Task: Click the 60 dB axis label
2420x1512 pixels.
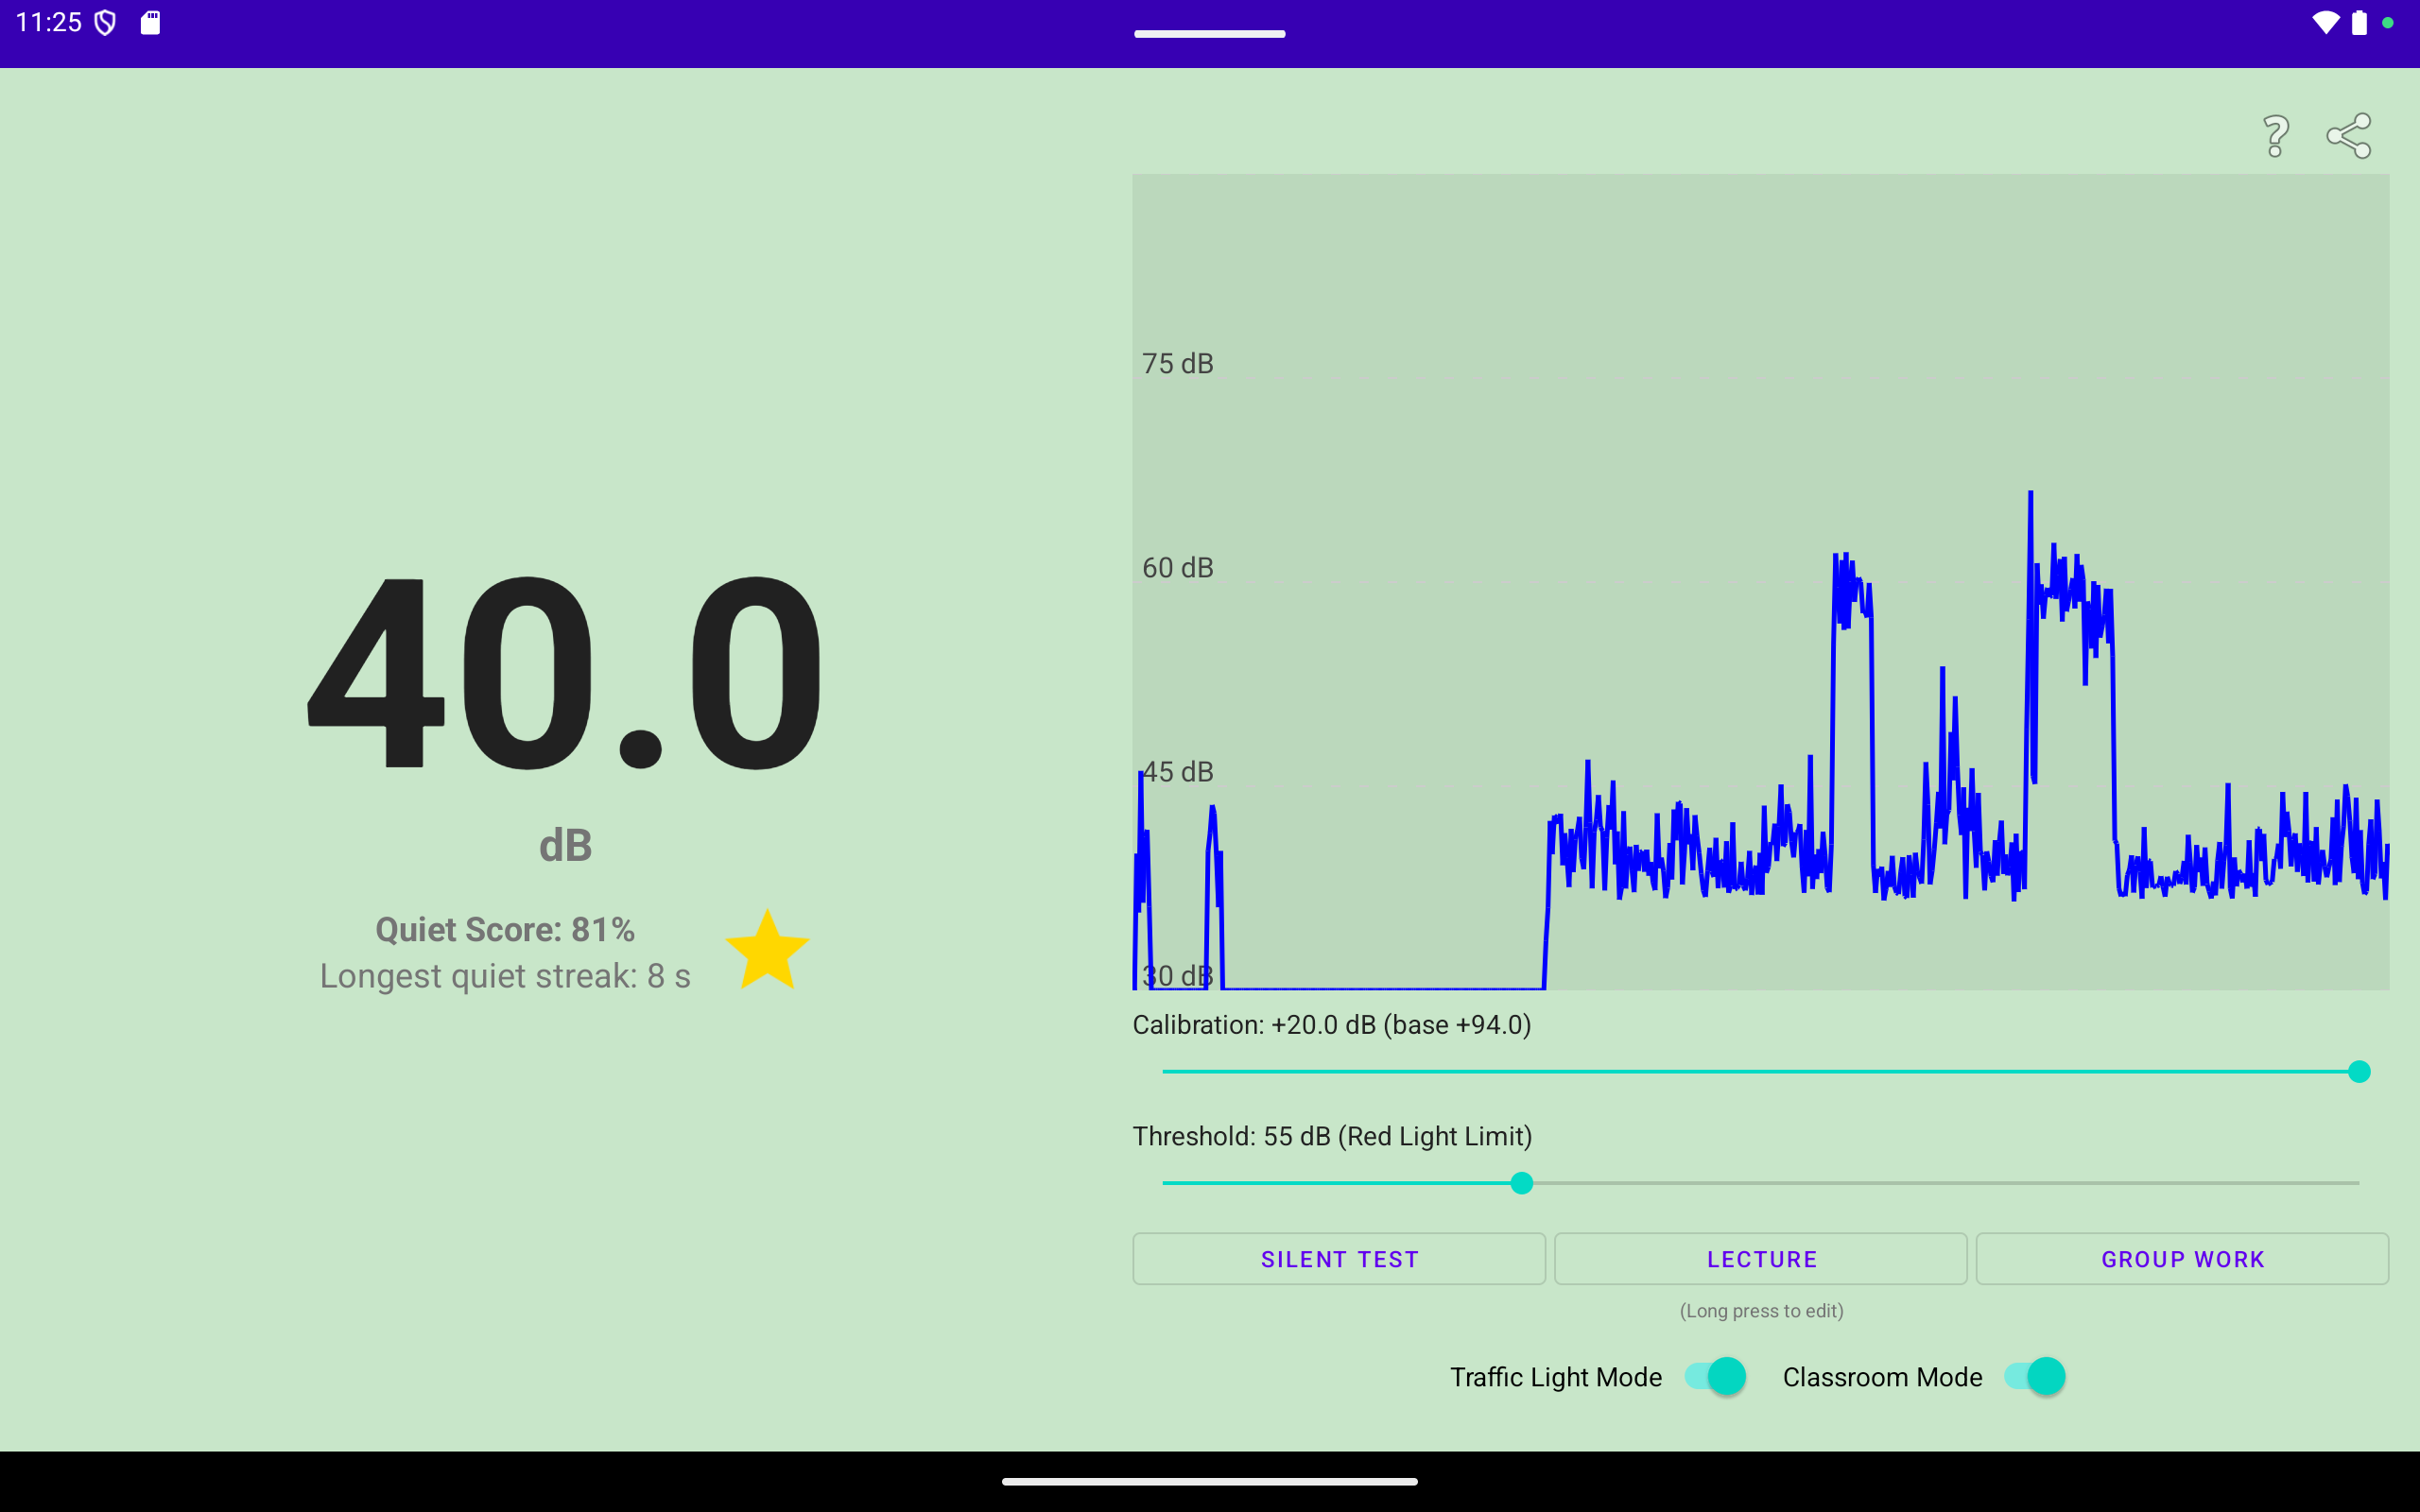Action: [1178, 568]
